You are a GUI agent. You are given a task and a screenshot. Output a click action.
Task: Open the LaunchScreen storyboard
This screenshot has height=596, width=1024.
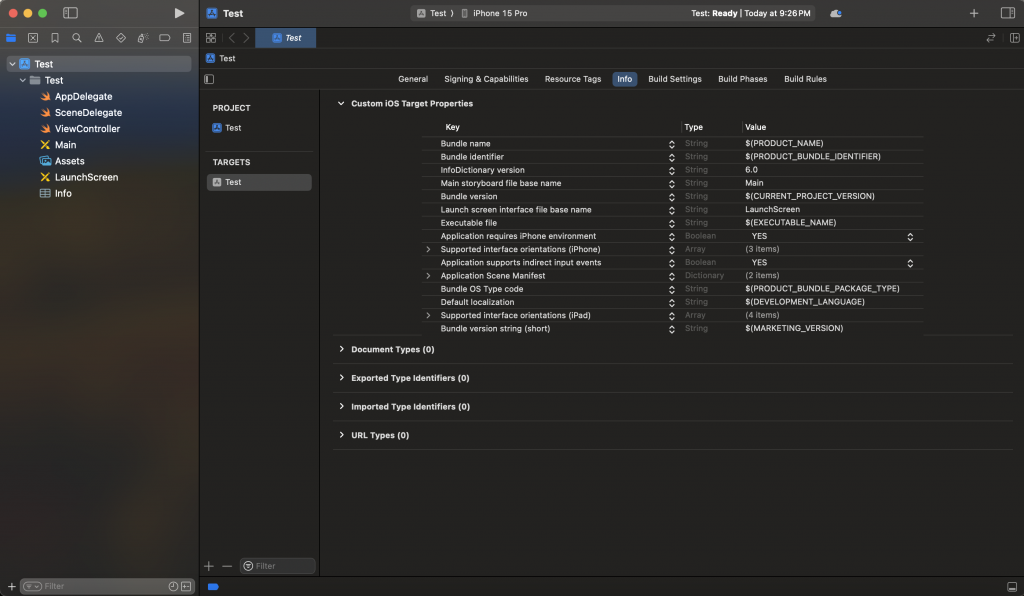click(x=86, y=177)
